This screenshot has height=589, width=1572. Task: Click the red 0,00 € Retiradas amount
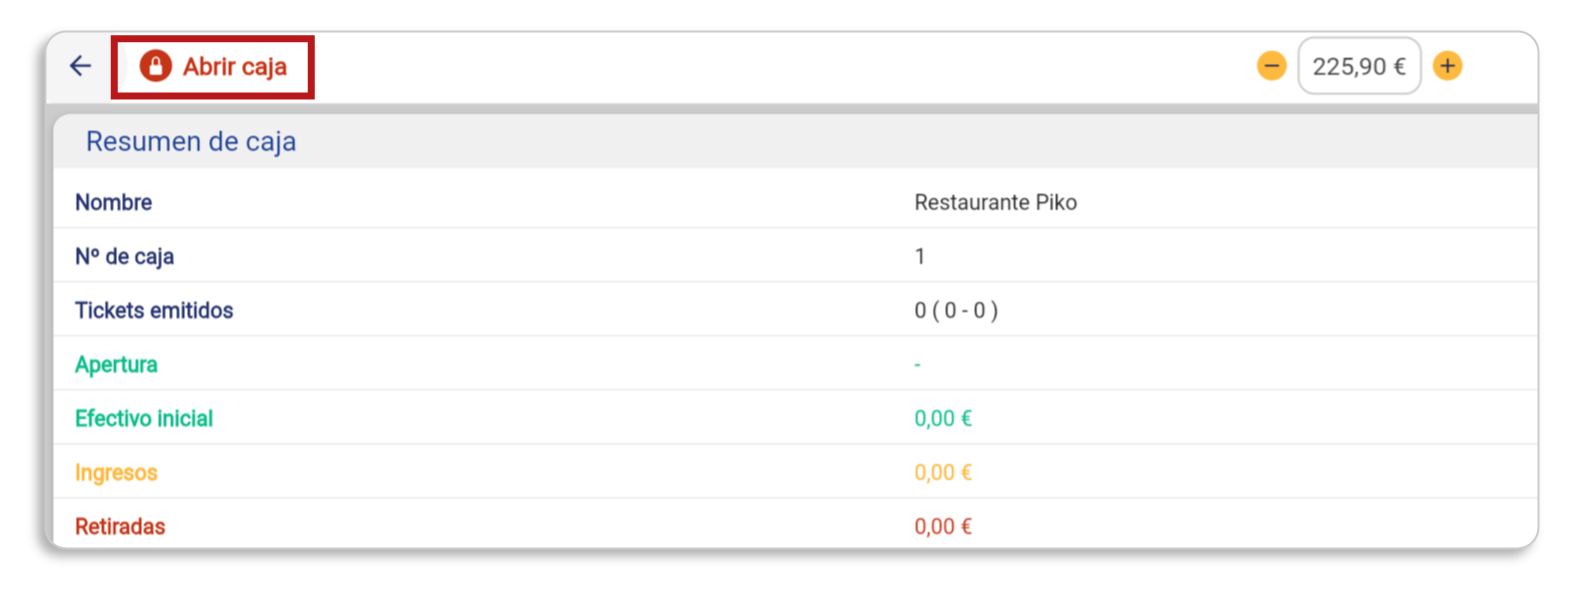pyautogui.click(x=943, y=526)
